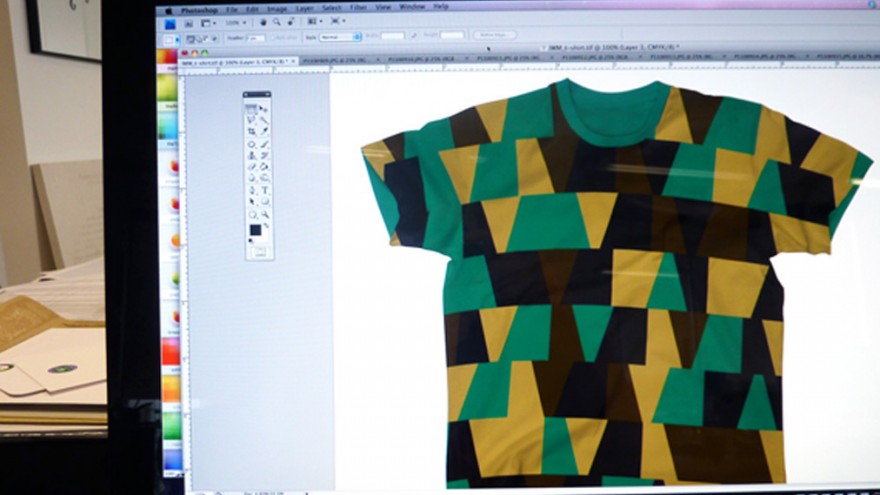The width and height of the screenshot is (880, 495).
Task: Open the Style dropdown showing Normal
Action: (x=340, y=36)
